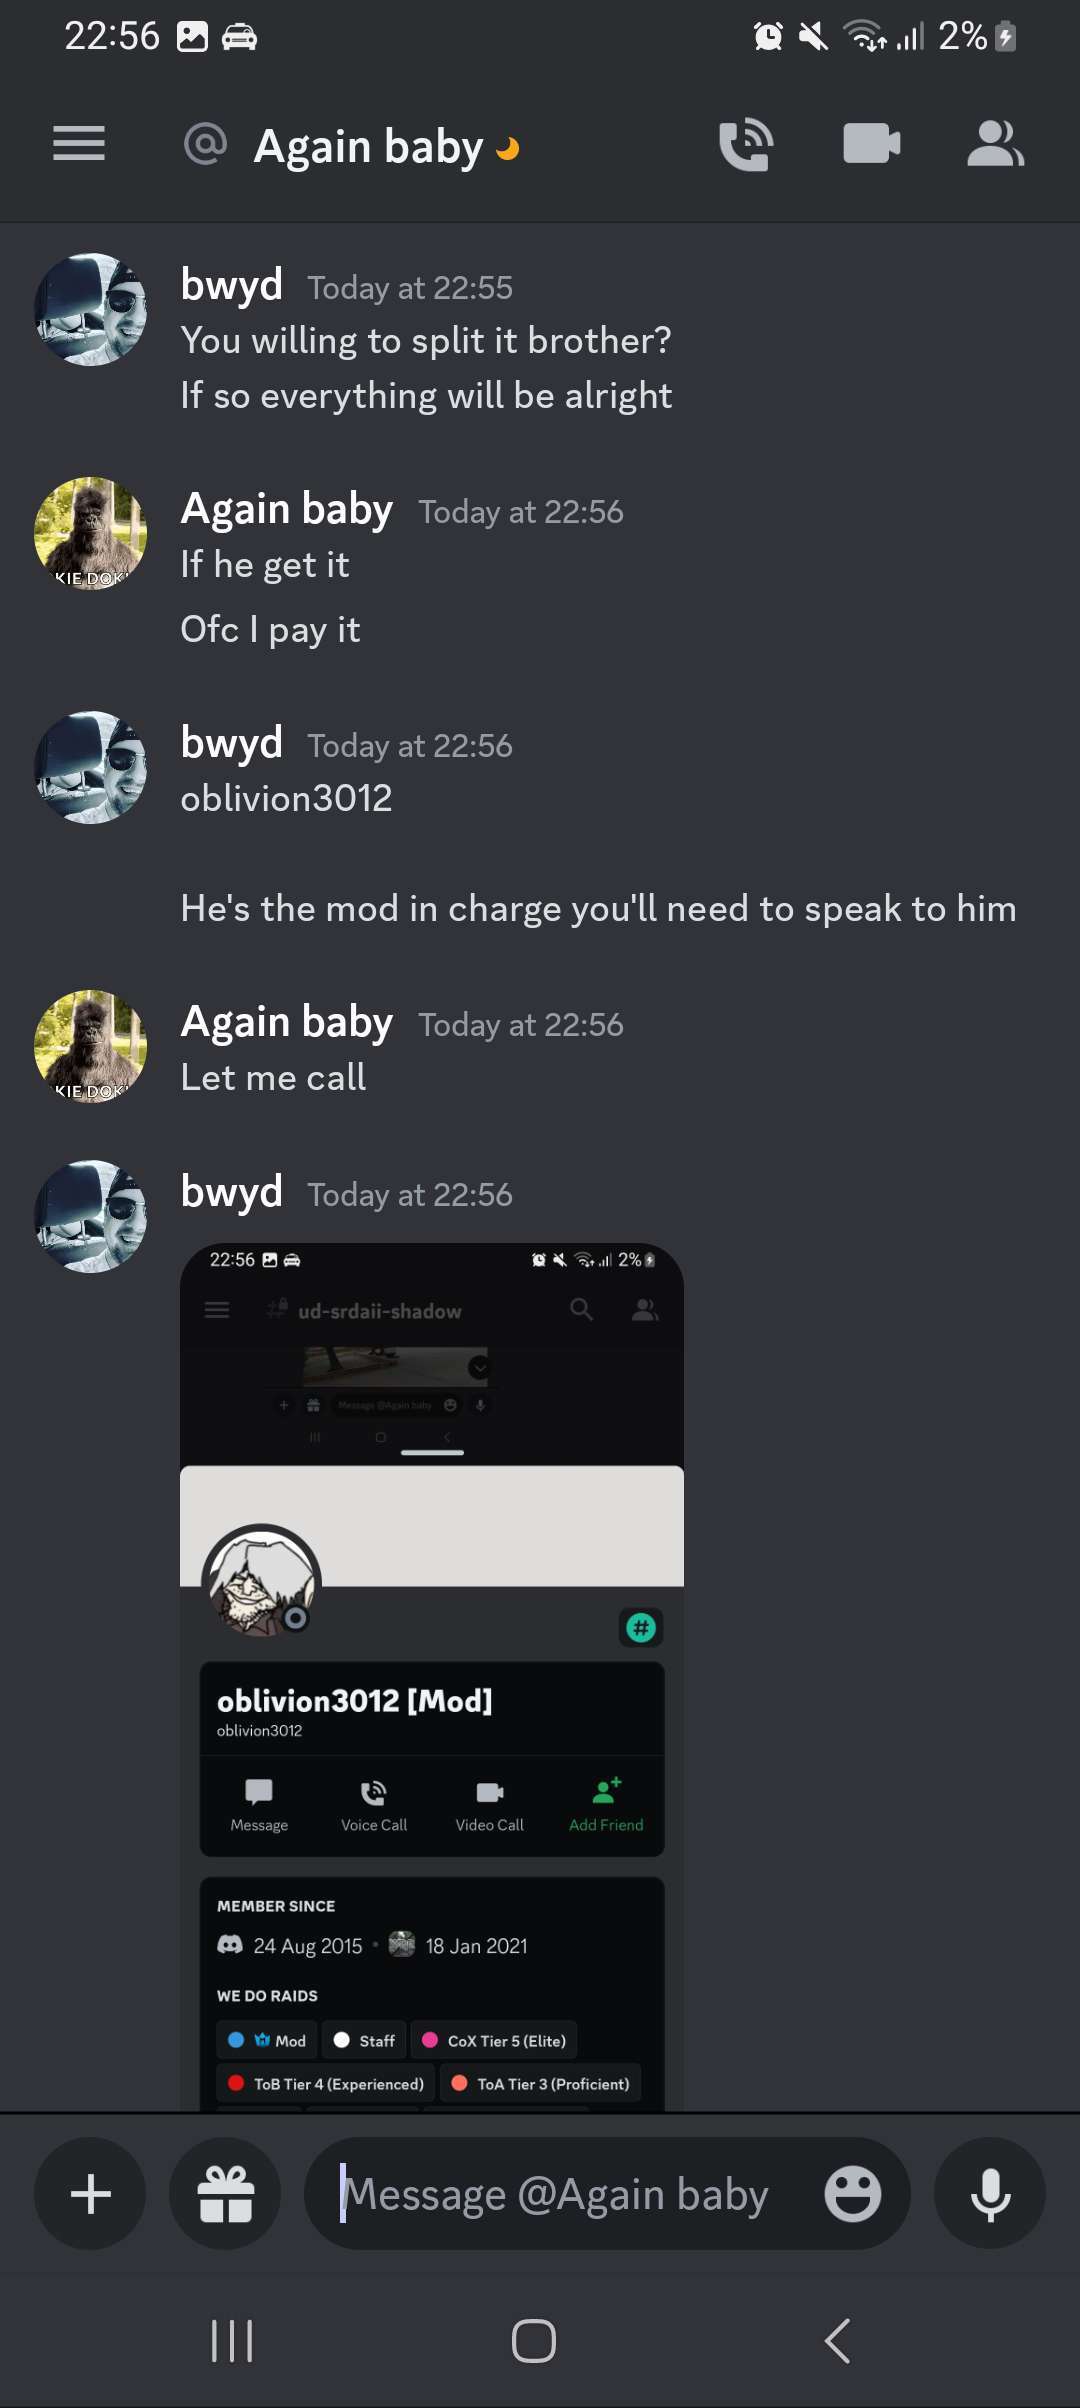Viewport: 1080px width, 2408px height.
Task: Open the shared oblivion3012 profile screenshot
Action: 432,1677
